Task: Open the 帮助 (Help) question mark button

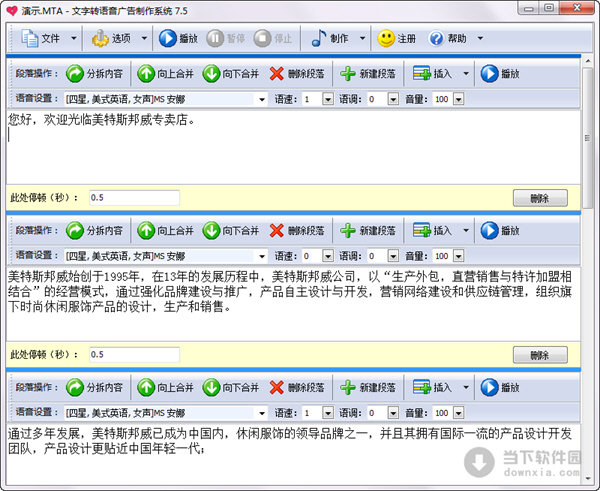Action: (447, 38)
